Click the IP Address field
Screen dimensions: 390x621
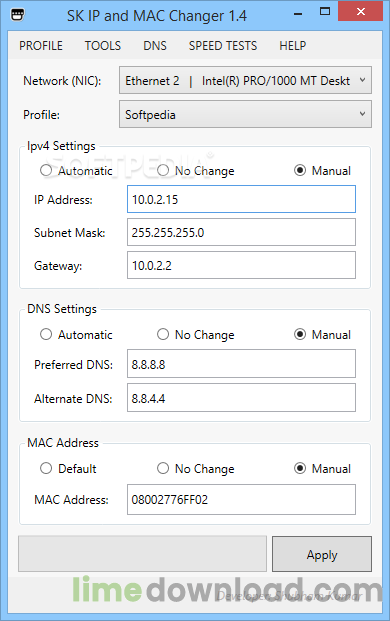[x=241, y=199]
